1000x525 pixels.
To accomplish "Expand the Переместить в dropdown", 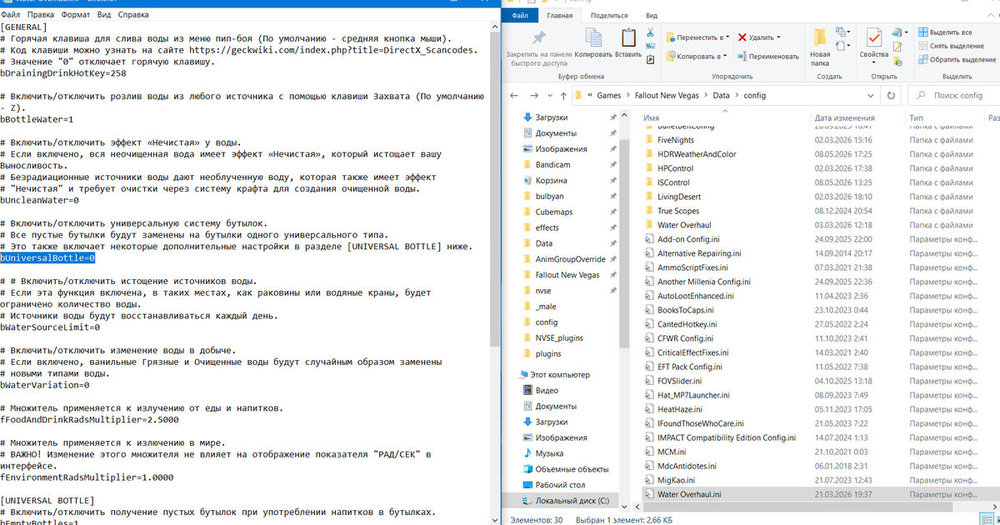I will pyautogui.click(x=728, y=37).
